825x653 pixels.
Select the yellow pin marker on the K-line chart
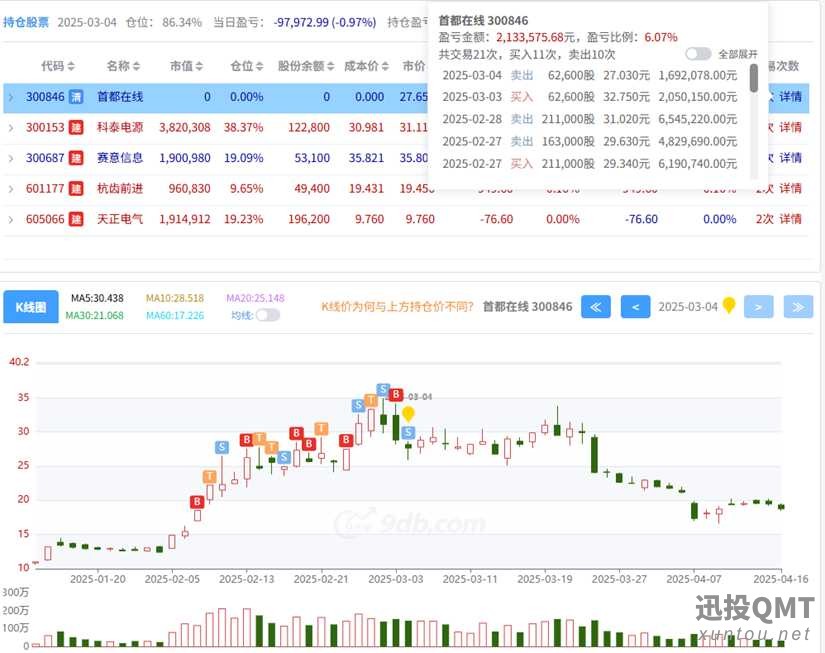click(x=408, y=414)
